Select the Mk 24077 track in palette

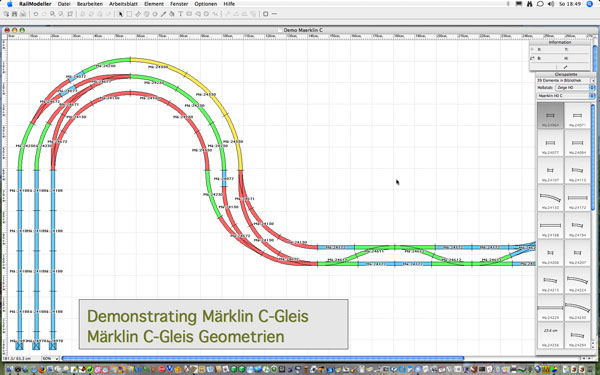pos(550,144)
